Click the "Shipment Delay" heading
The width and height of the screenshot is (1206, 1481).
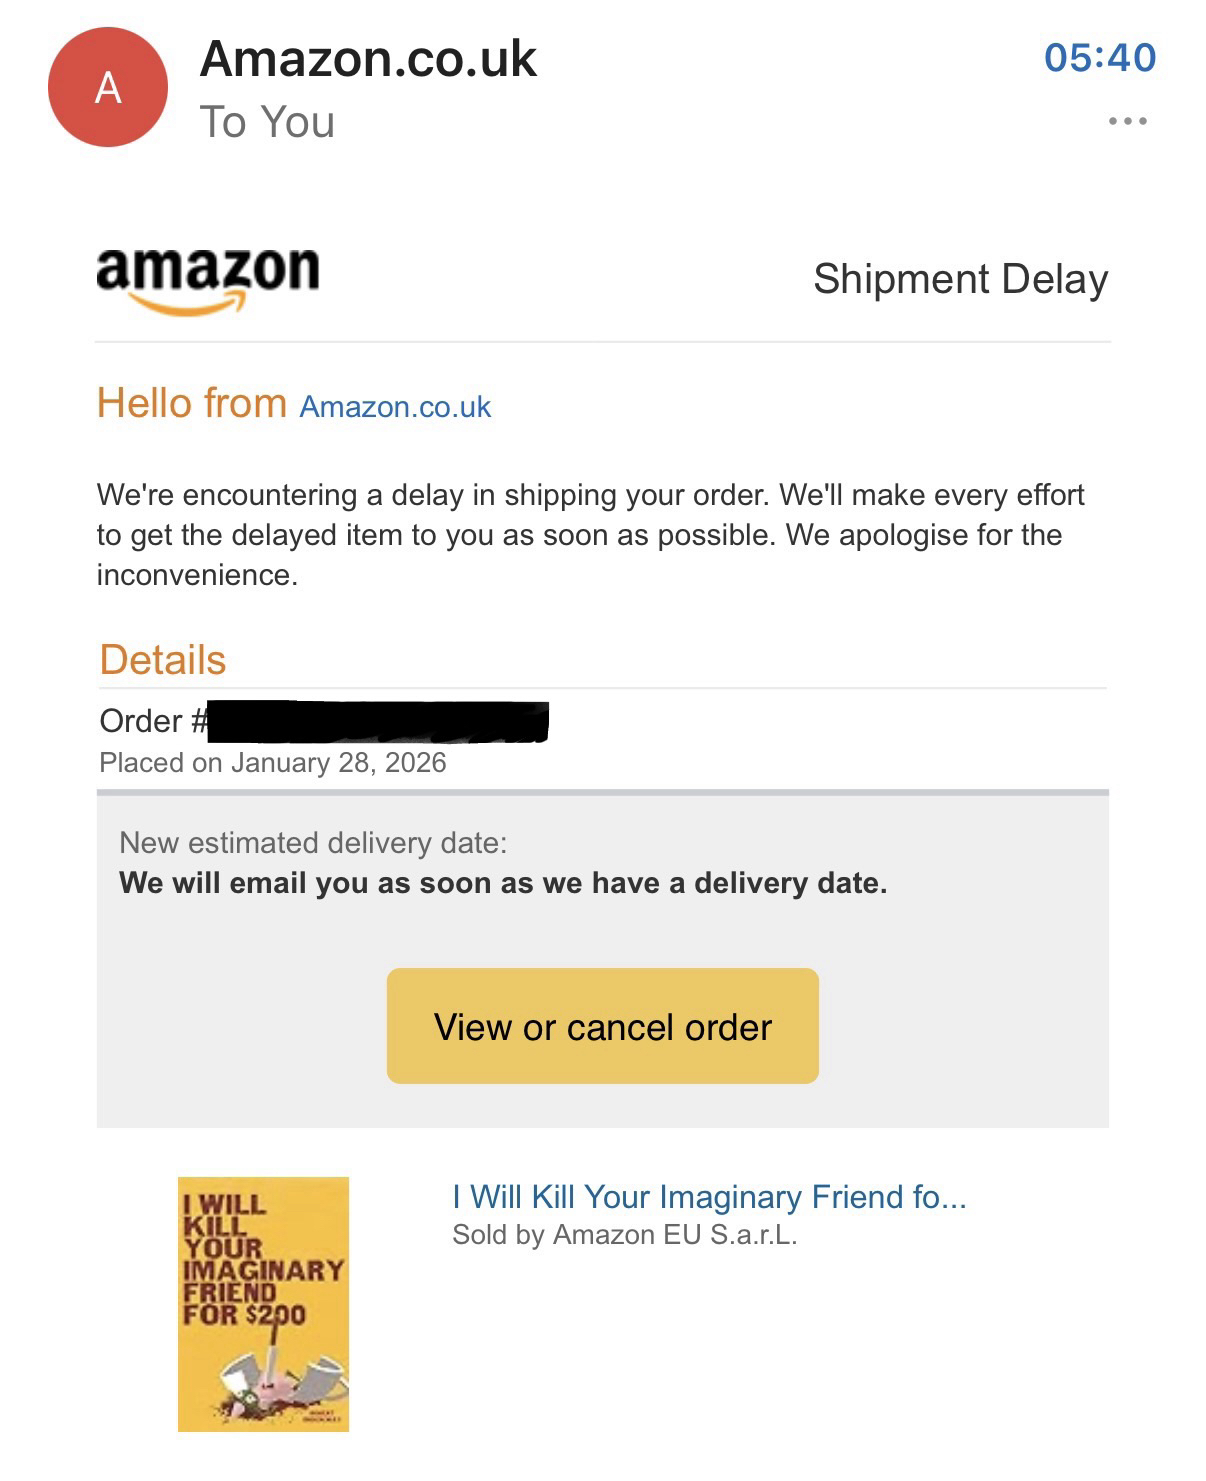pos(960,279)
